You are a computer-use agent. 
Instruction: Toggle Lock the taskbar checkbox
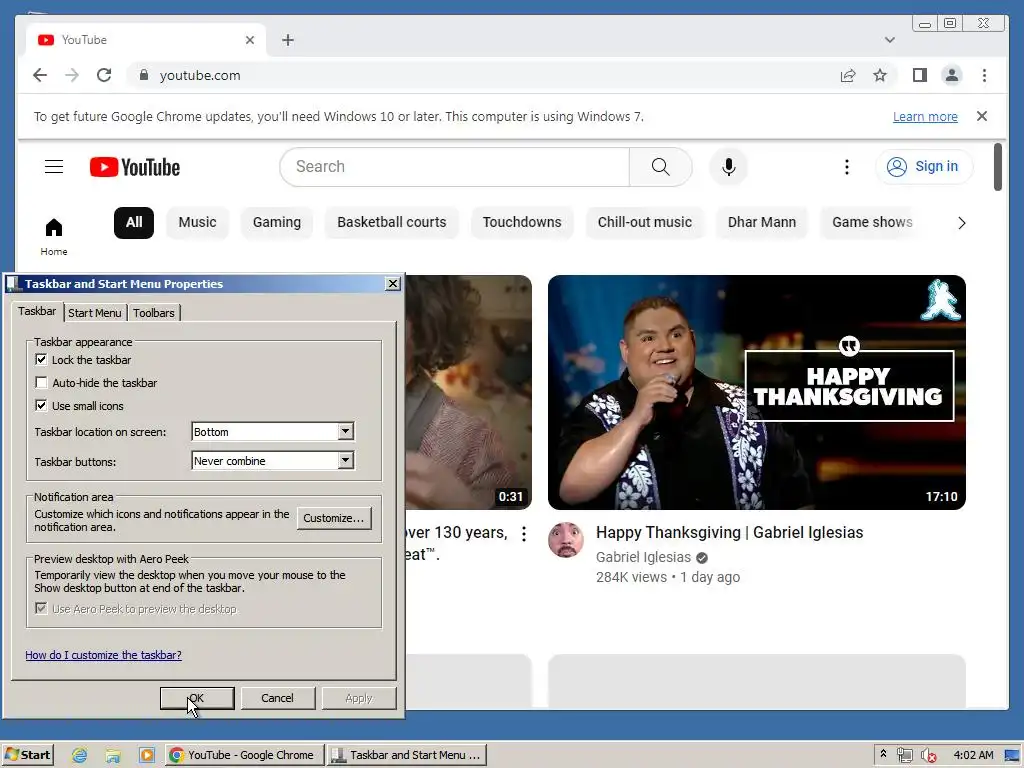[41, 359]
